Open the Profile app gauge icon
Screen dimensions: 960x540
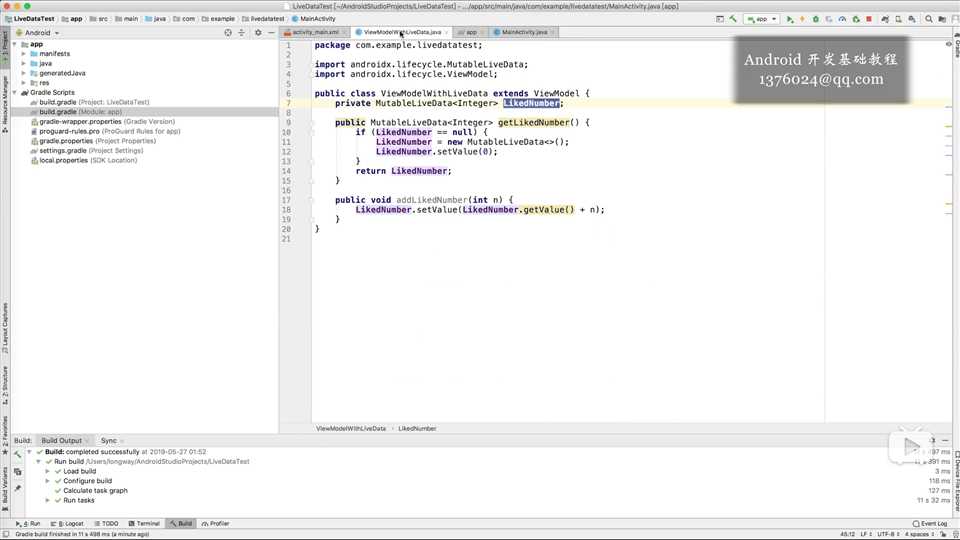point(842,19)
